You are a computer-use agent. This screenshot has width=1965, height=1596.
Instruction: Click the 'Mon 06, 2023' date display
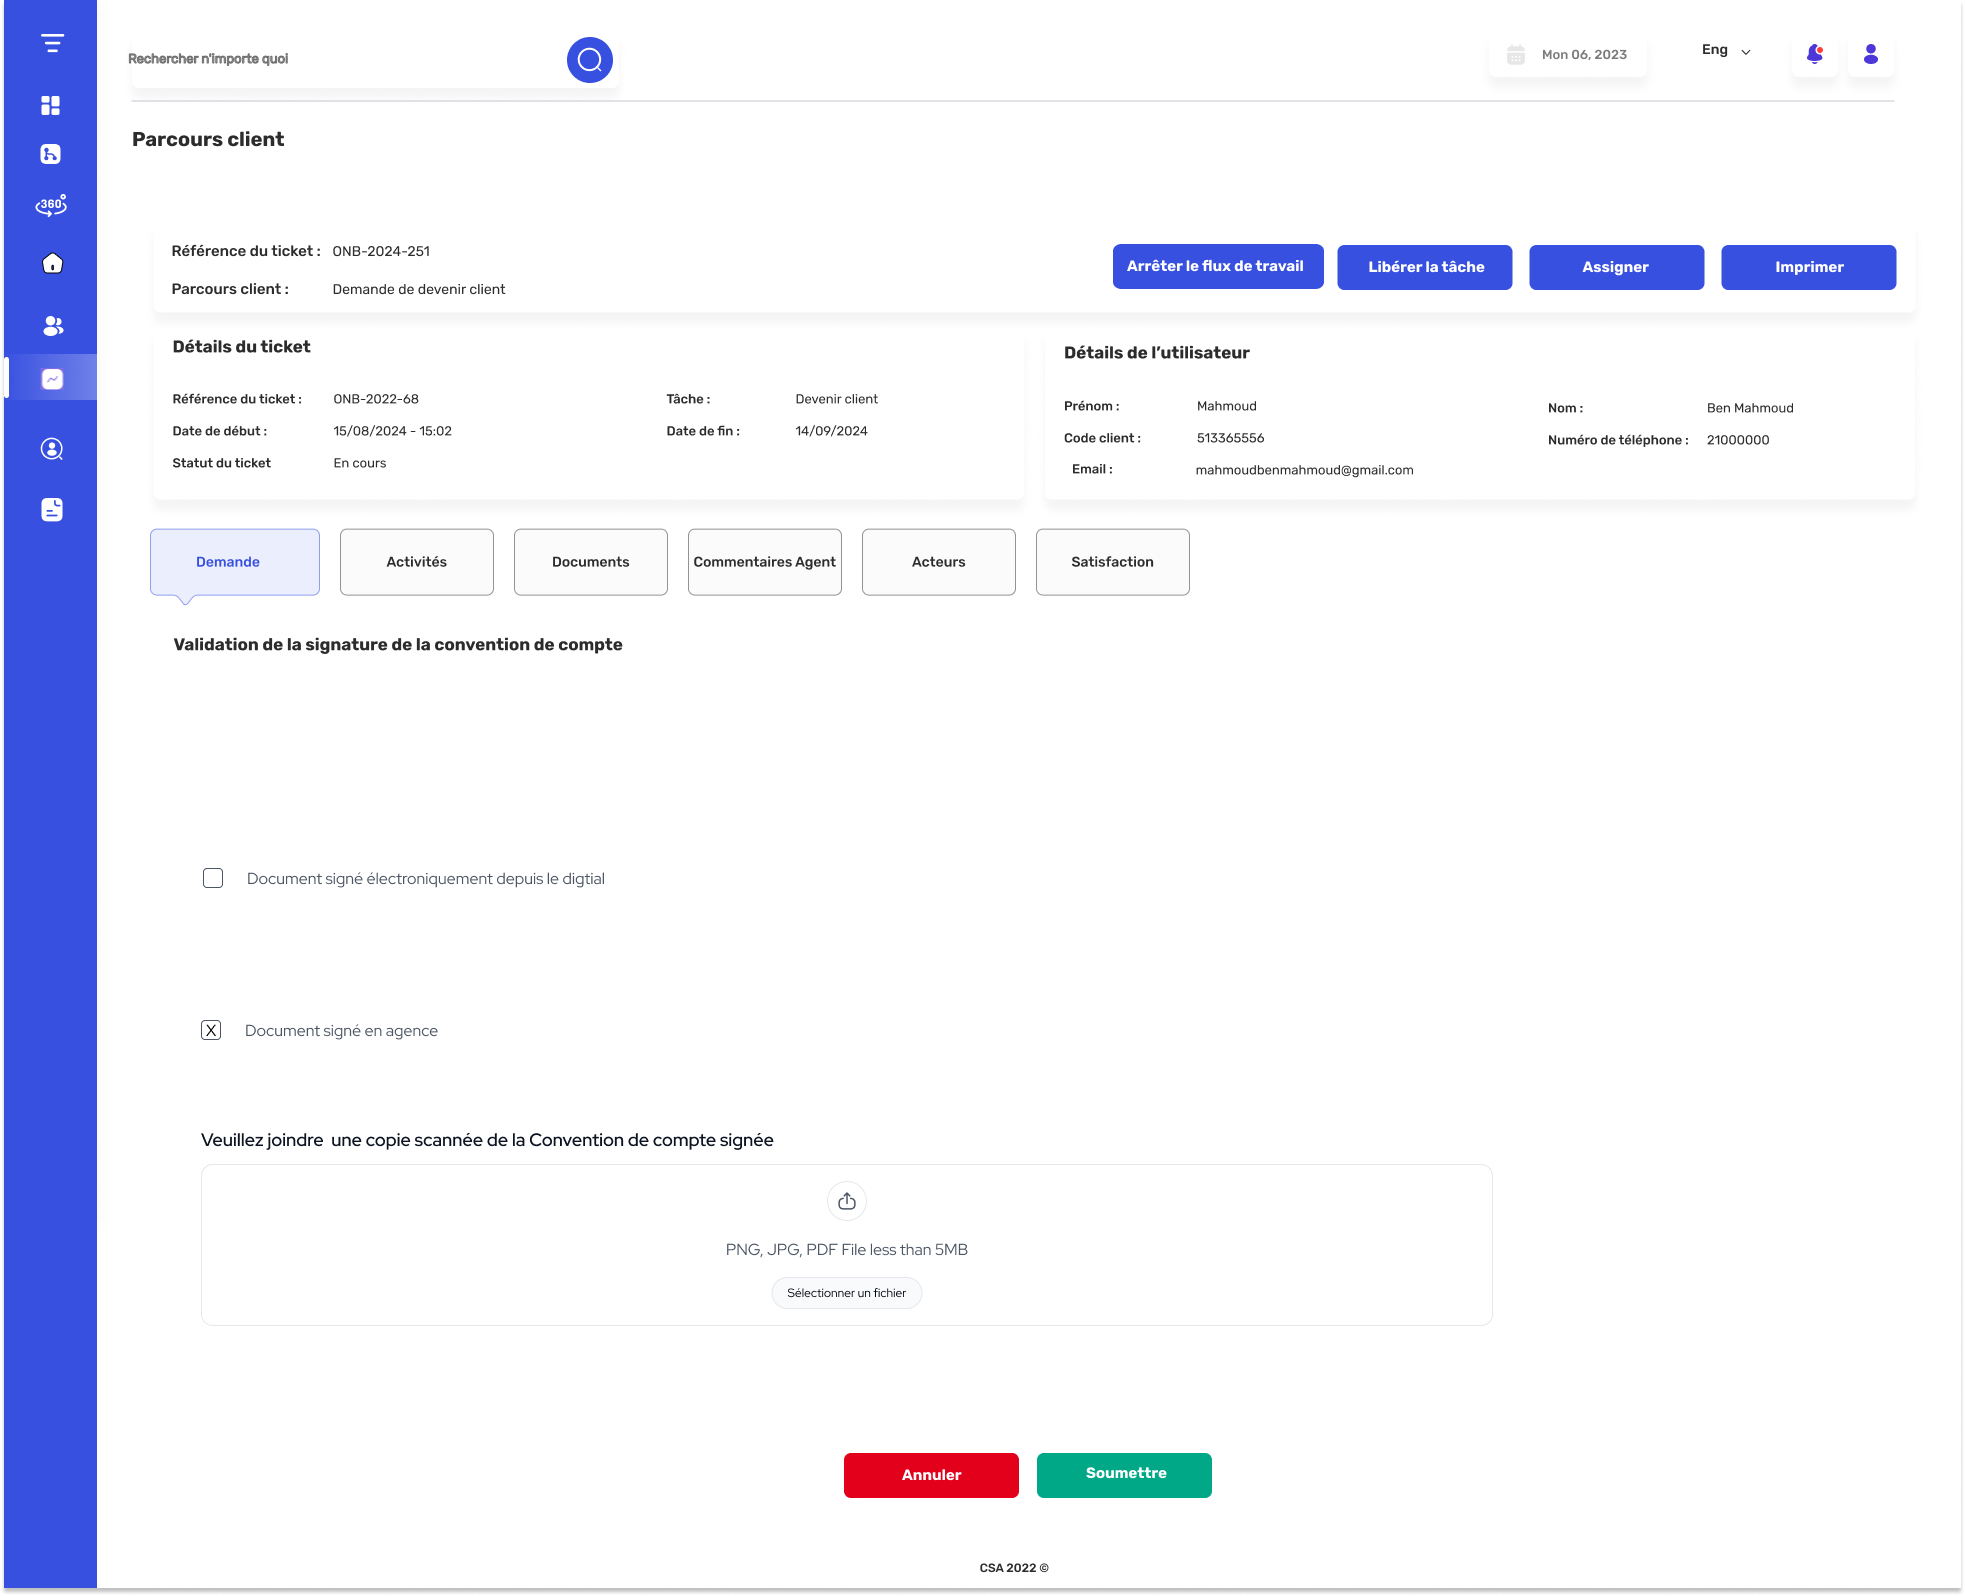[x=1584, y=55]
